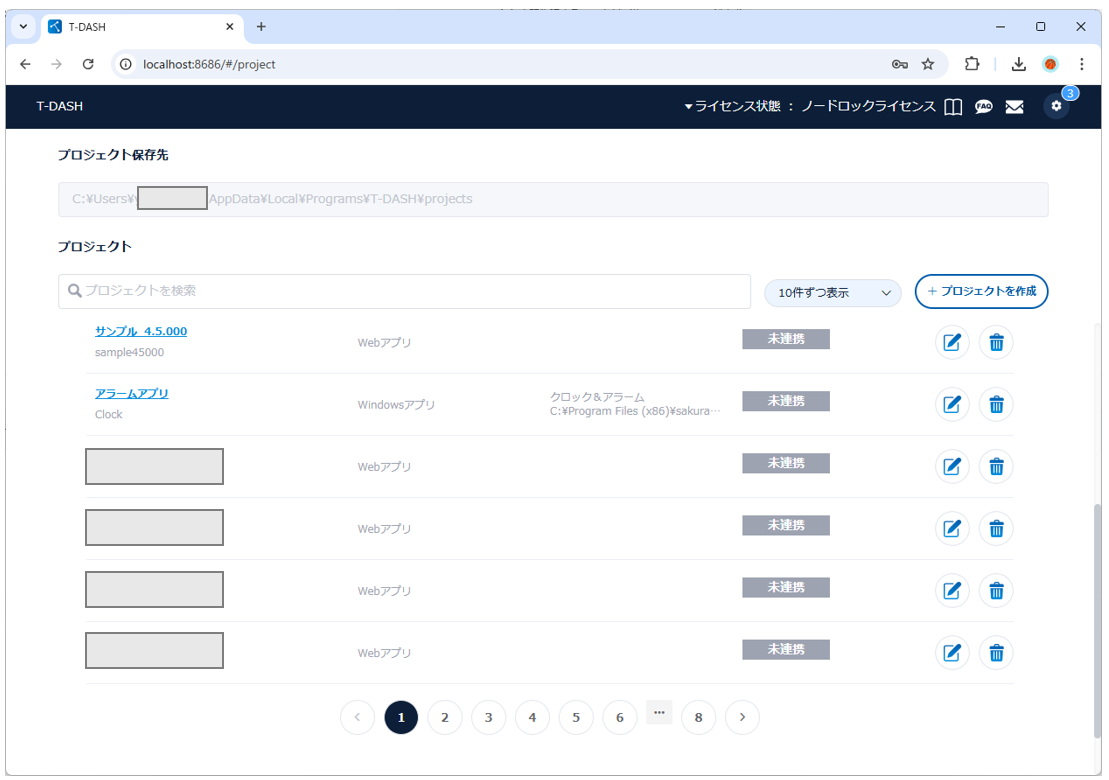Click プロジェクトを作成 button
The image size is (1109, 780).
[x=981, y=291]
